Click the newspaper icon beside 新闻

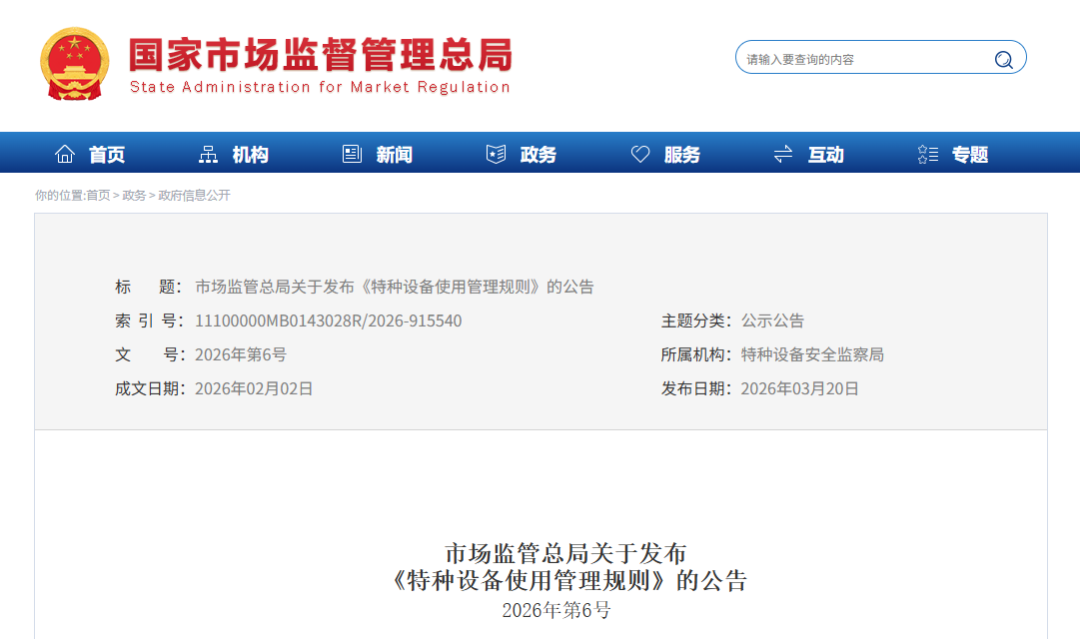click(351, 153)
